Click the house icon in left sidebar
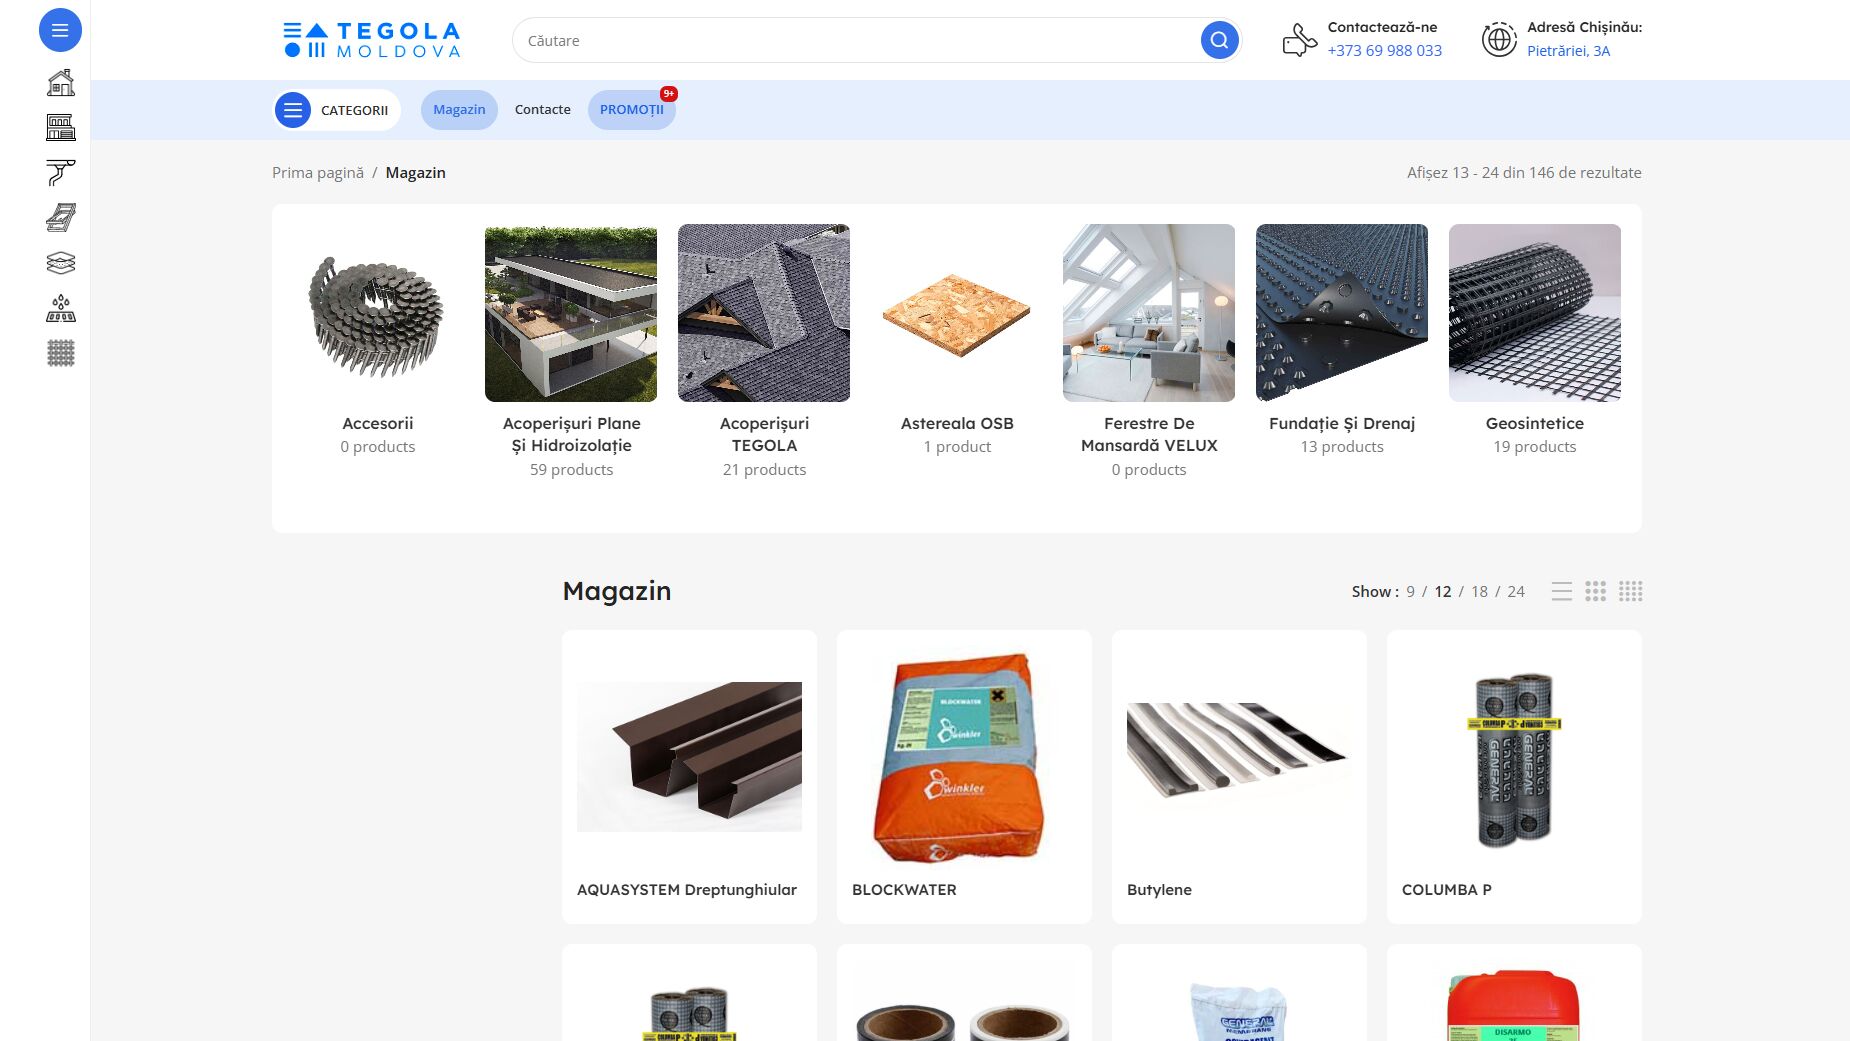 [x=61, y=82]
